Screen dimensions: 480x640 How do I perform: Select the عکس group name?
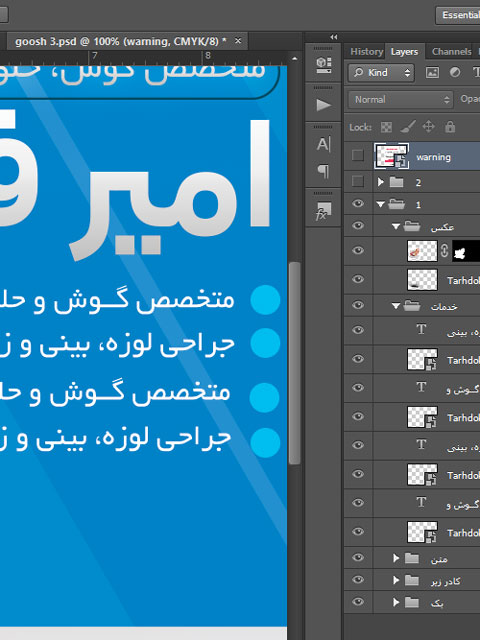point(442,227)
